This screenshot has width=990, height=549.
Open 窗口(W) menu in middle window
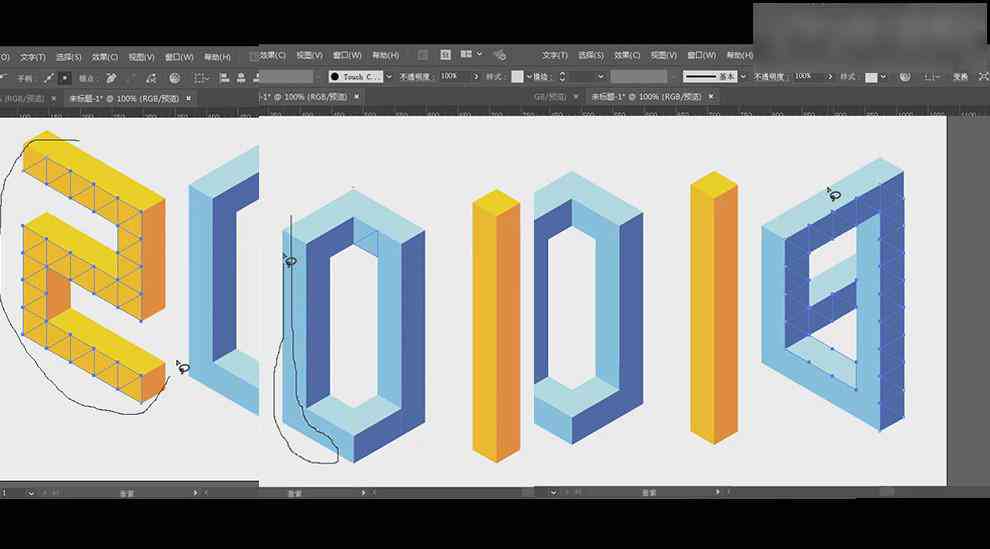coord(347,56)
